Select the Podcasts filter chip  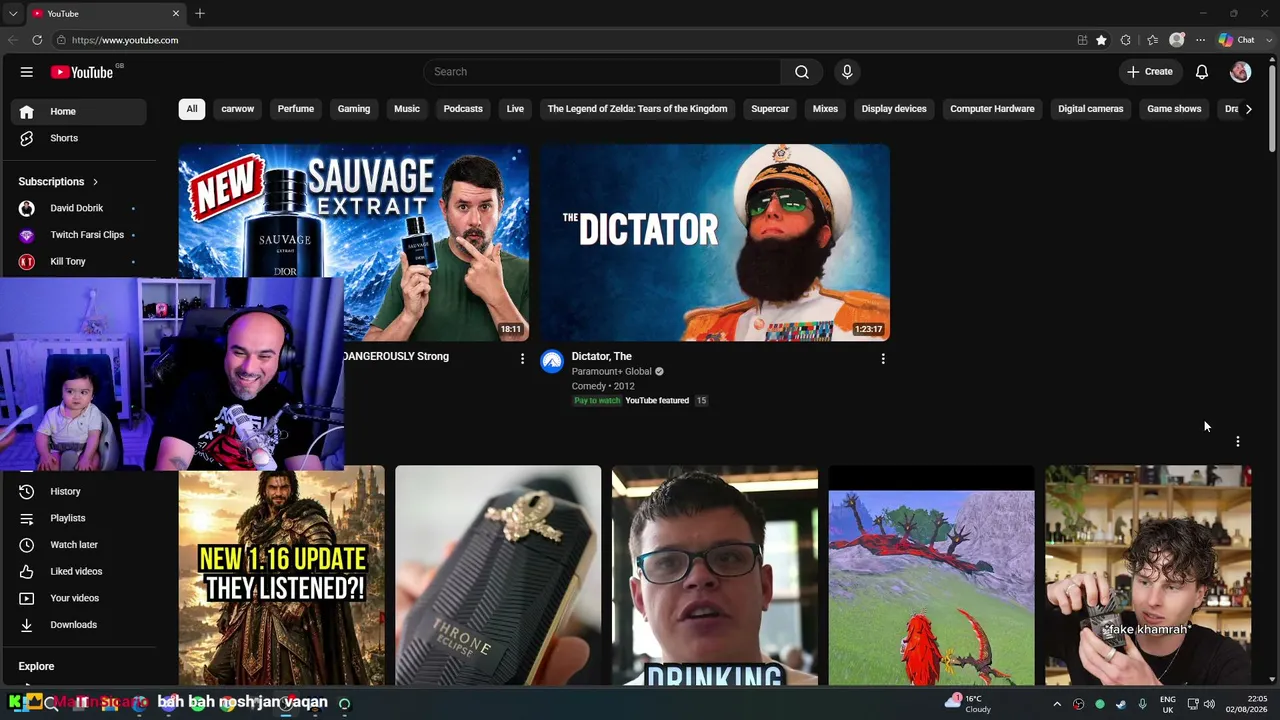click(463, 109)
